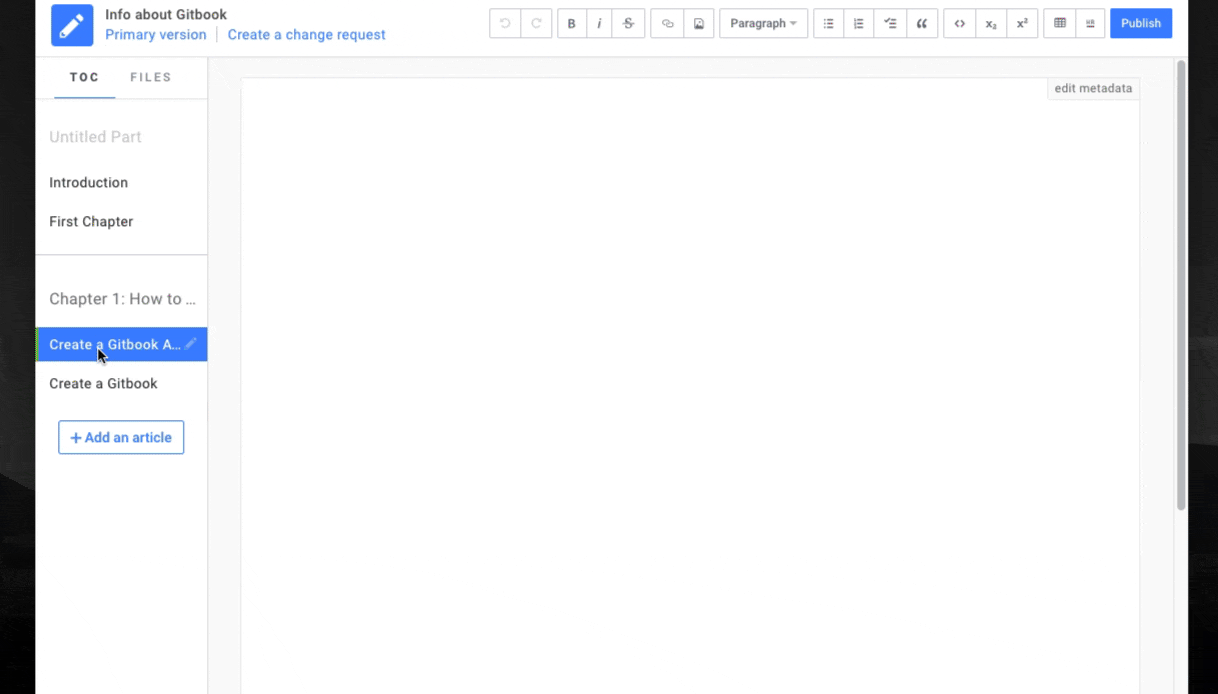Screen dimensions: 1218x694
Task: Insert a task checklist
Action: click(890, 23)
